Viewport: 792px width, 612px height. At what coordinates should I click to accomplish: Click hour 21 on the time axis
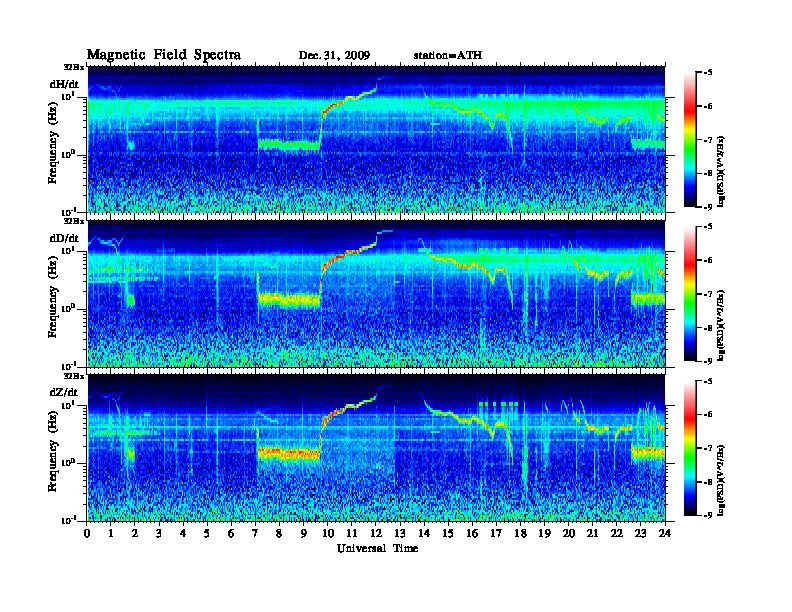coord(592,533)
